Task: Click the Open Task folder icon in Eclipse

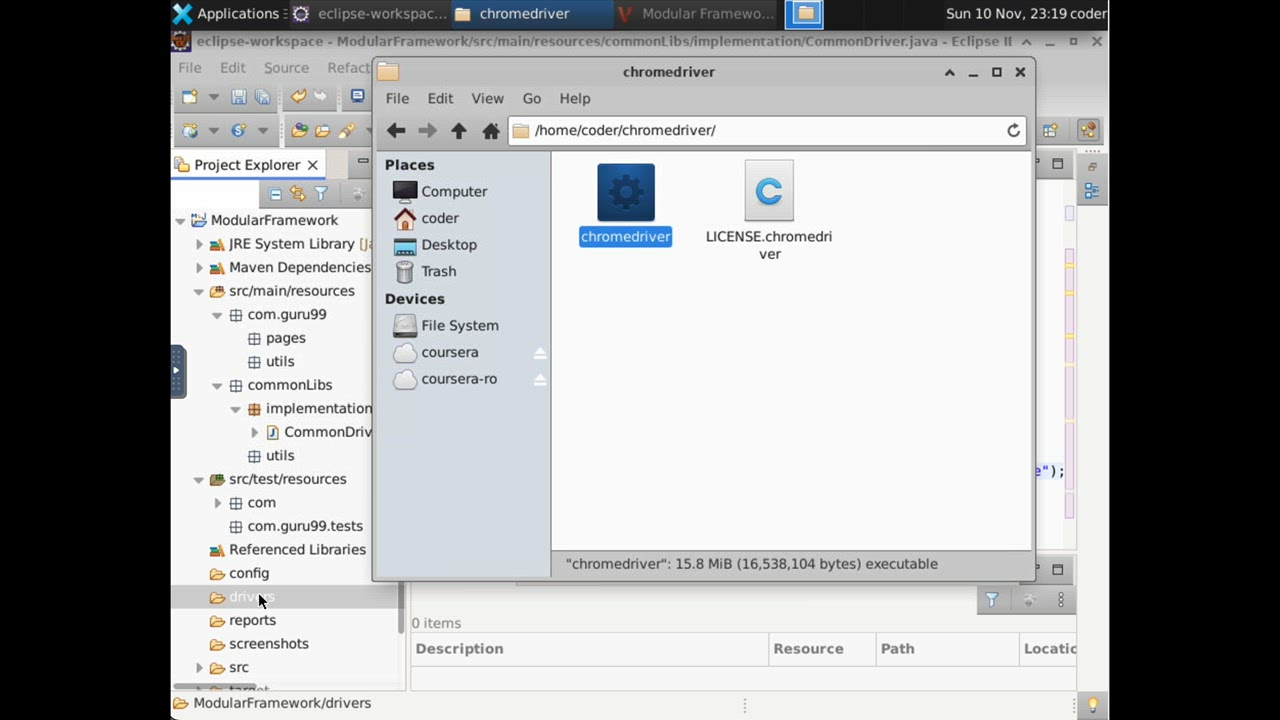Action: [x=322, y=130]
